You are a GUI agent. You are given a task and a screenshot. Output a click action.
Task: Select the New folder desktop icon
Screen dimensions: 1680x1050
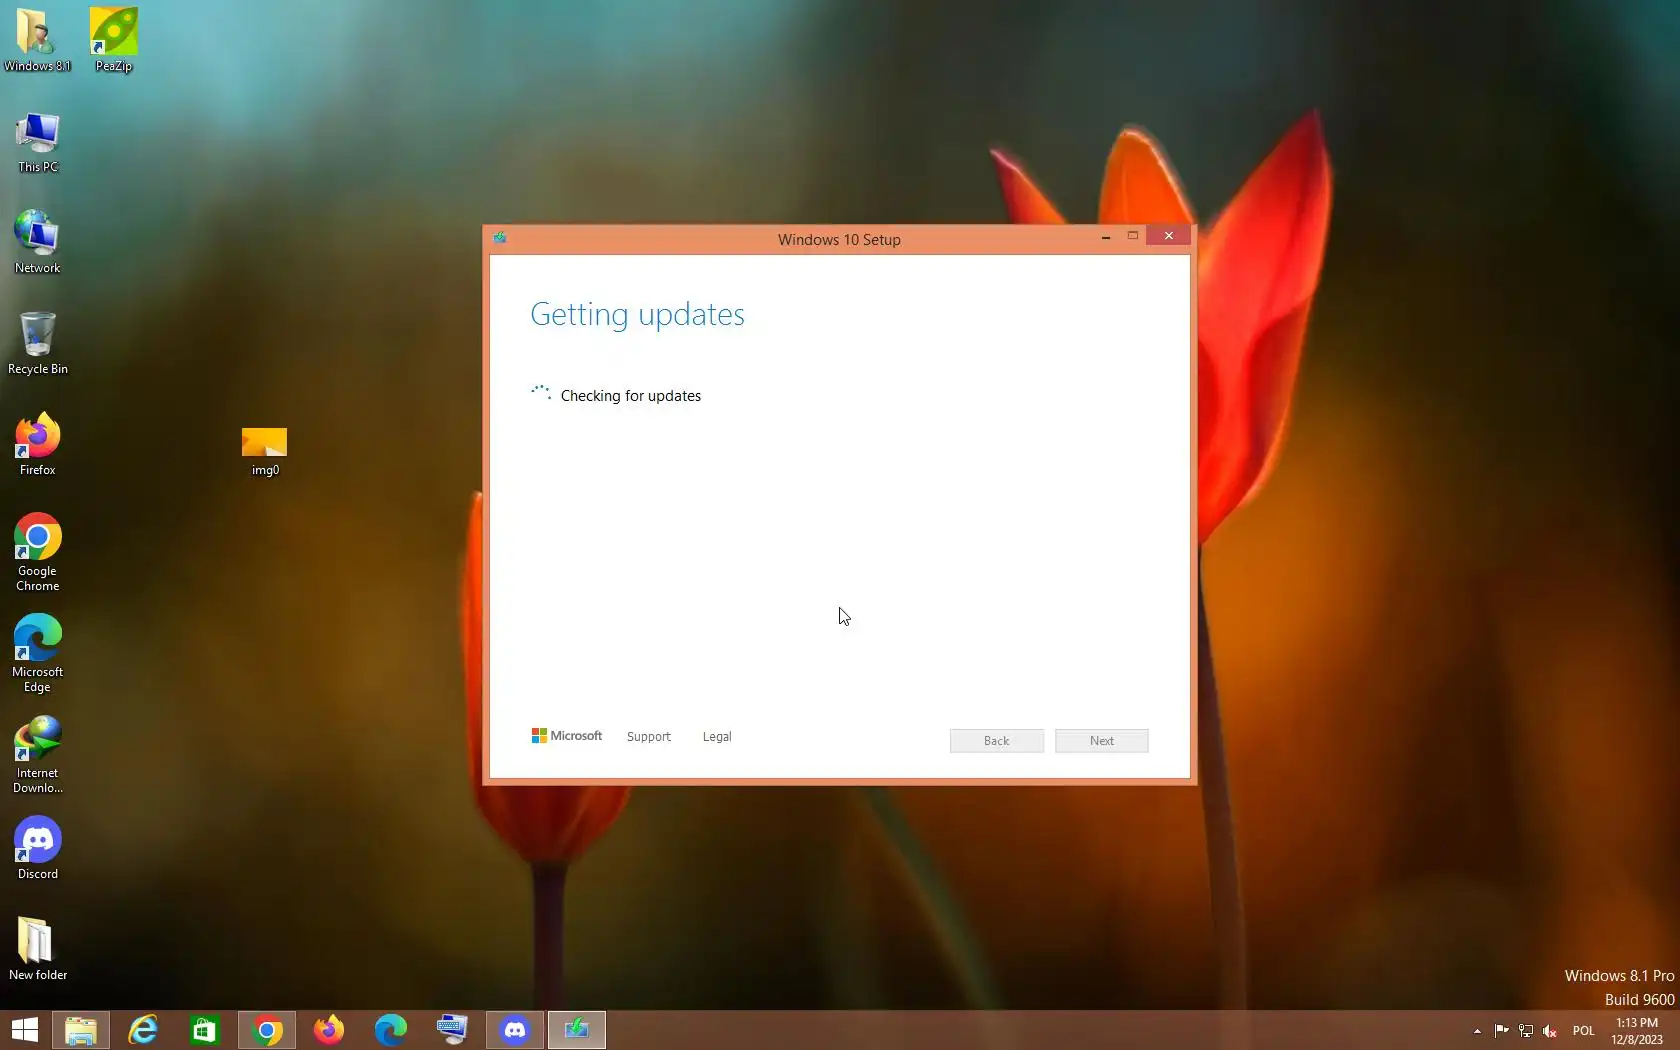37,949
